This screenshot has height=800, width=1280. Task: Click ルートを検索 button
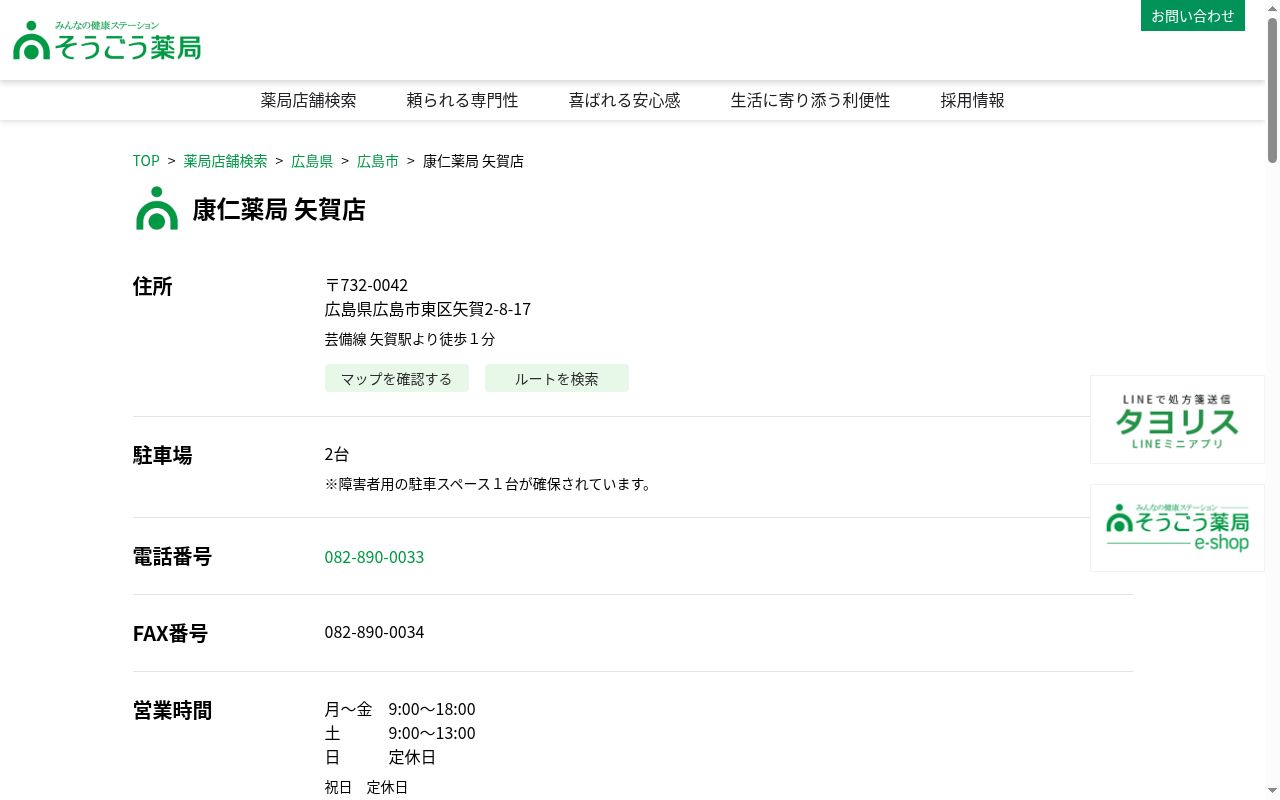557,379
